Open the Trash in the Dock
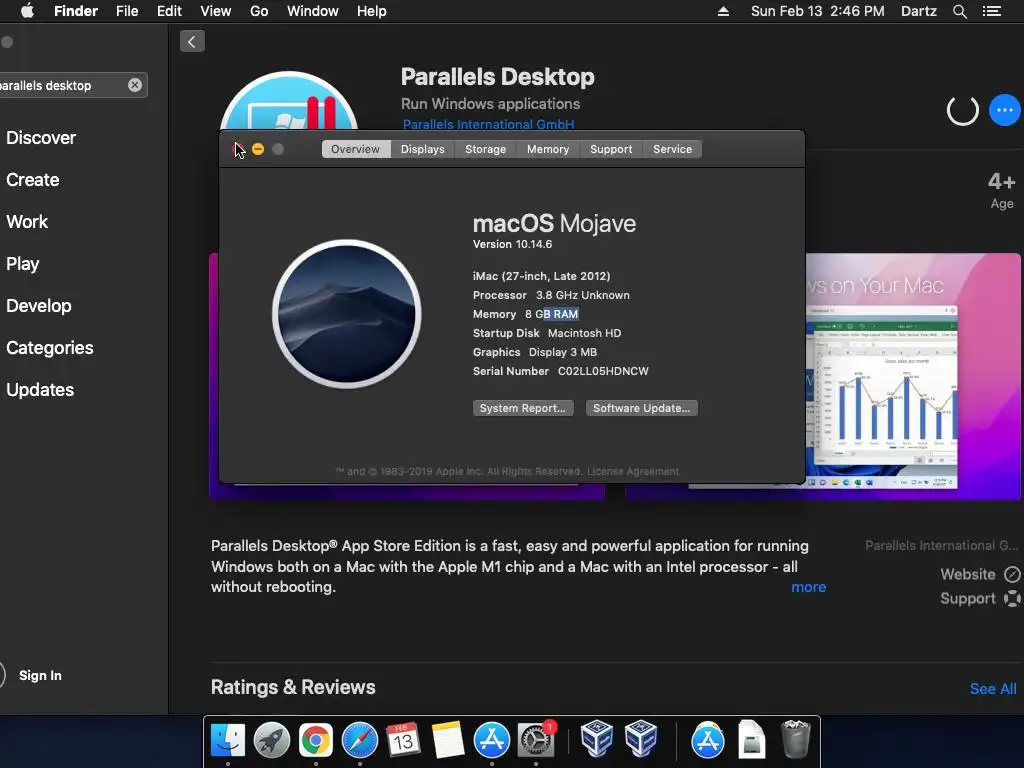Screen dimensions: 1024x768 click(x=795, y=739)
